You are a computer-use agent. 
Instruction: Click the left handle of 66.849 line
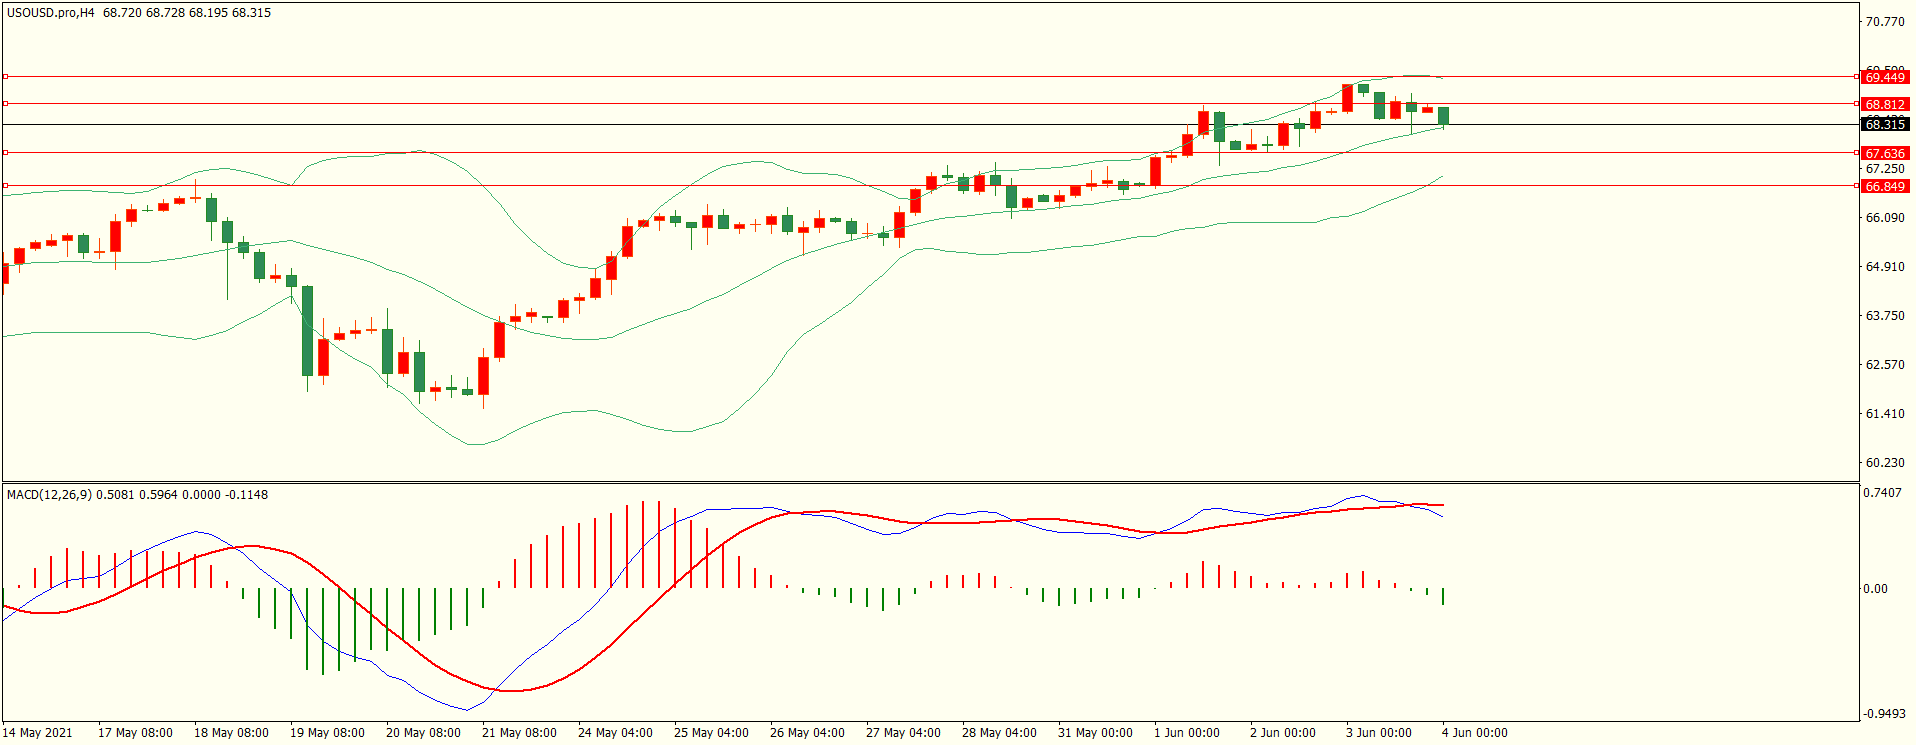coord(6,185)
